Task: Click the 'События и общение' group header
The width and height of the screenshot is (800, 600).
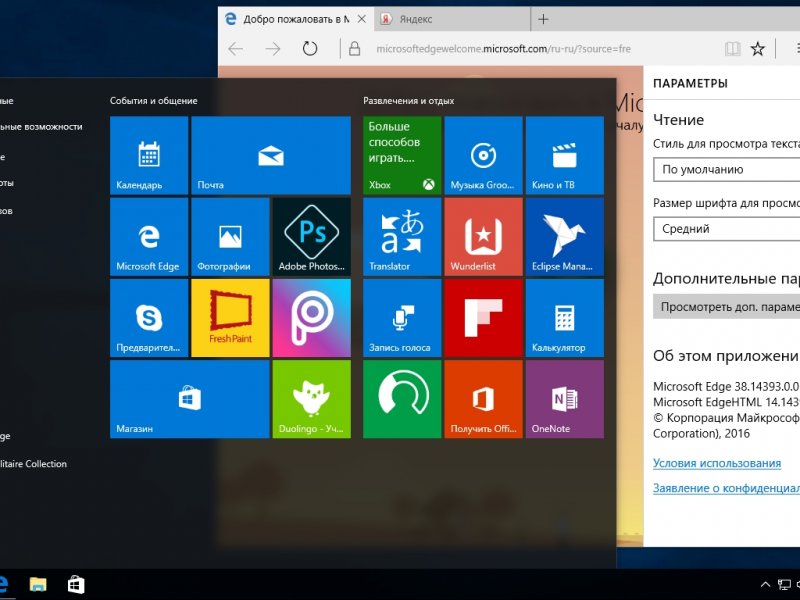Action: (154, 101)
